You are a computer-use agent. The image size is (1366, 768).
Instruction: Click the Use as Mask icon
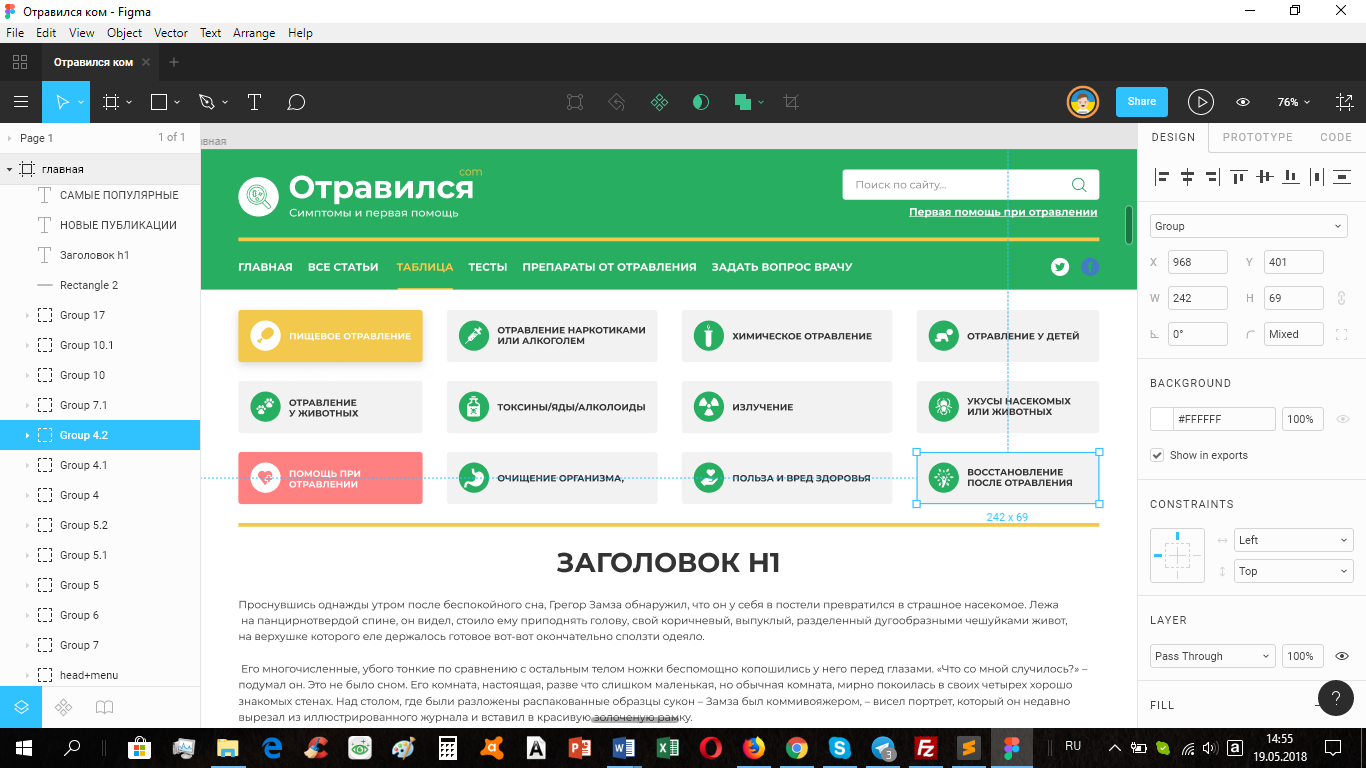coord(701,102)
